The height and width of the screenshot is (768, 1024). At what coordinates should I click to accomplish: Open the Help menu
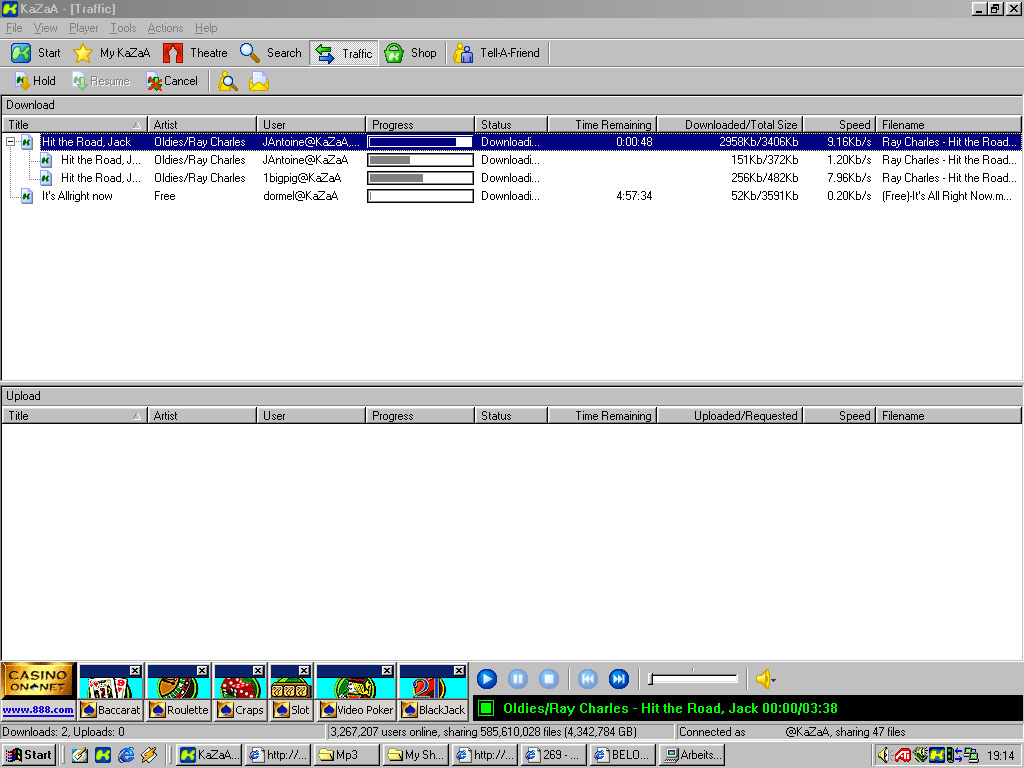click(x=206, y=28)
